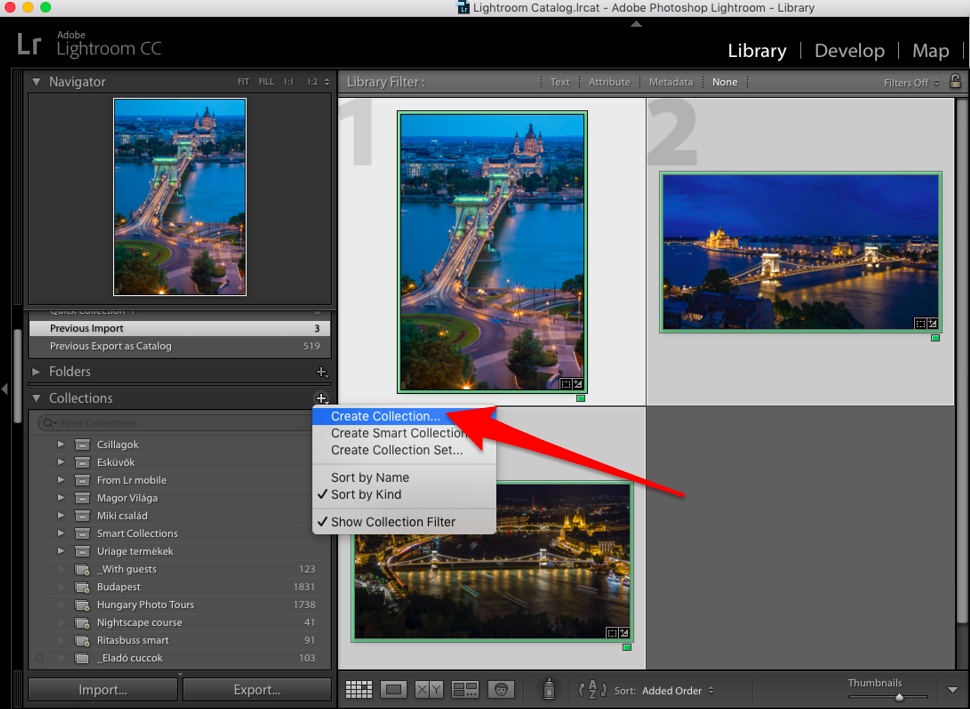Click the _With guests smart collection icon
The image size is (970, 709).
tap(82, 569)
